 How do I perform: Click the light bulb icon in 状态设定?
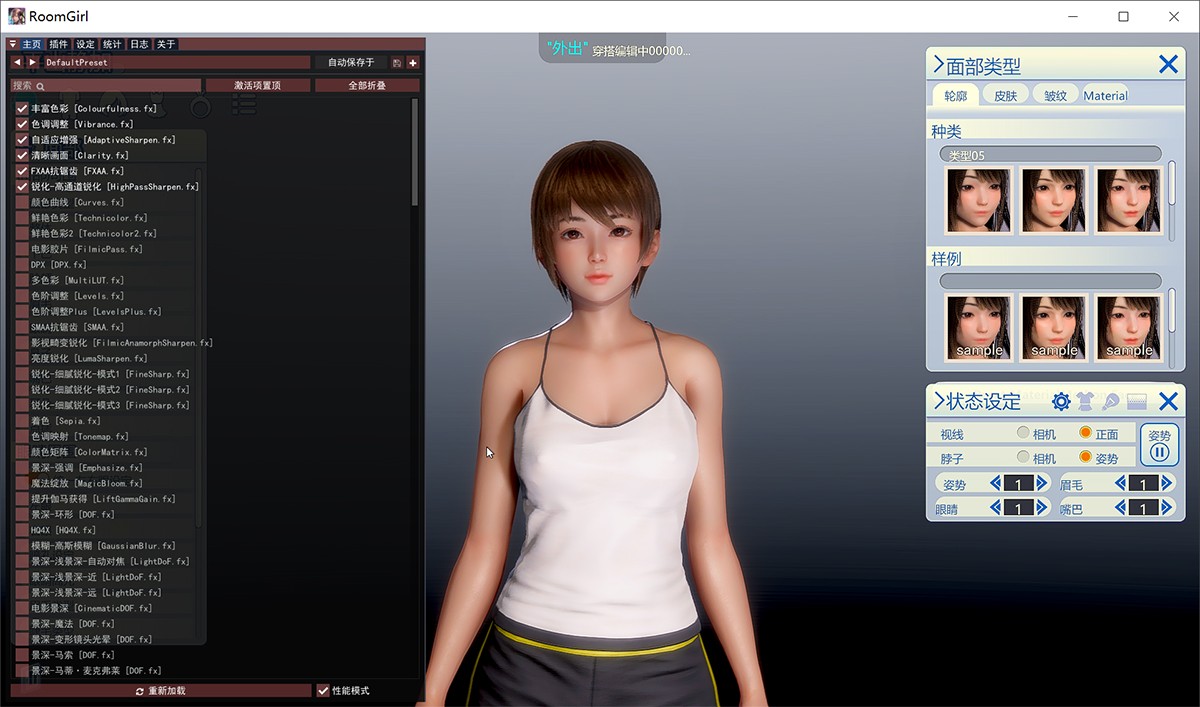tap(1110, 402)
